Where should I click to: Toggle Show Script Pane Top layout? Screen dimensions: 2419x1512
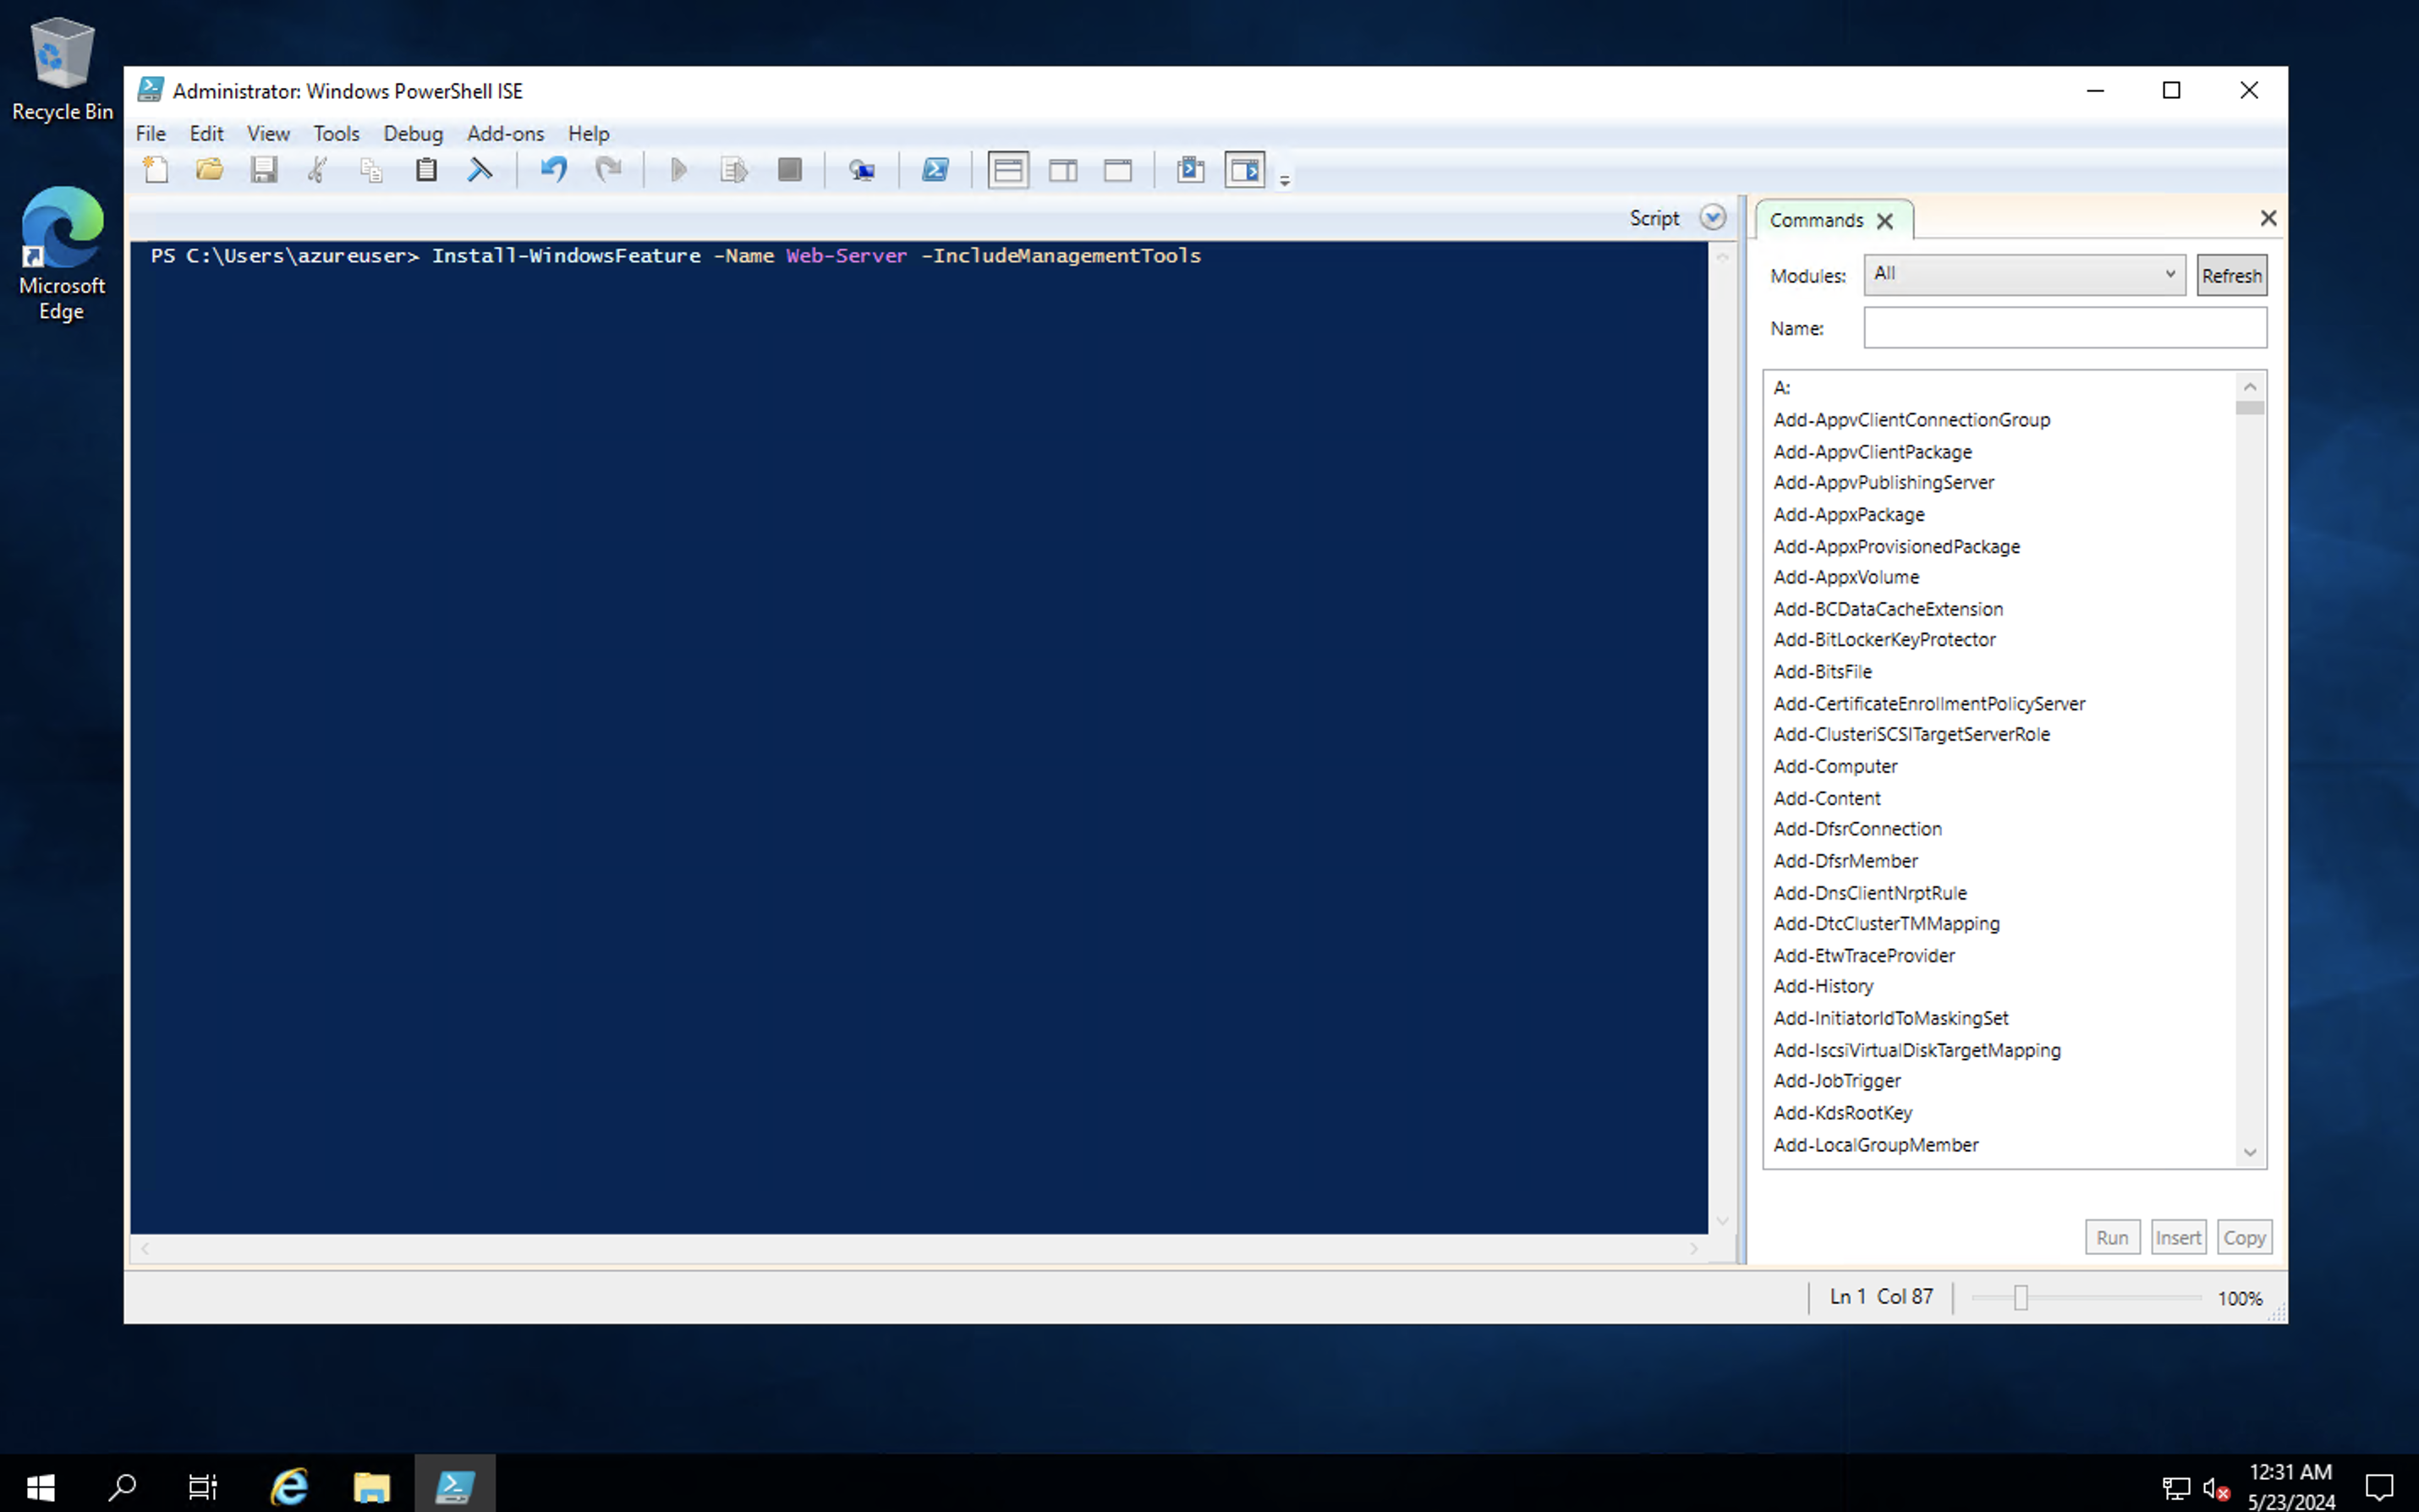[x=1008, y=170]
